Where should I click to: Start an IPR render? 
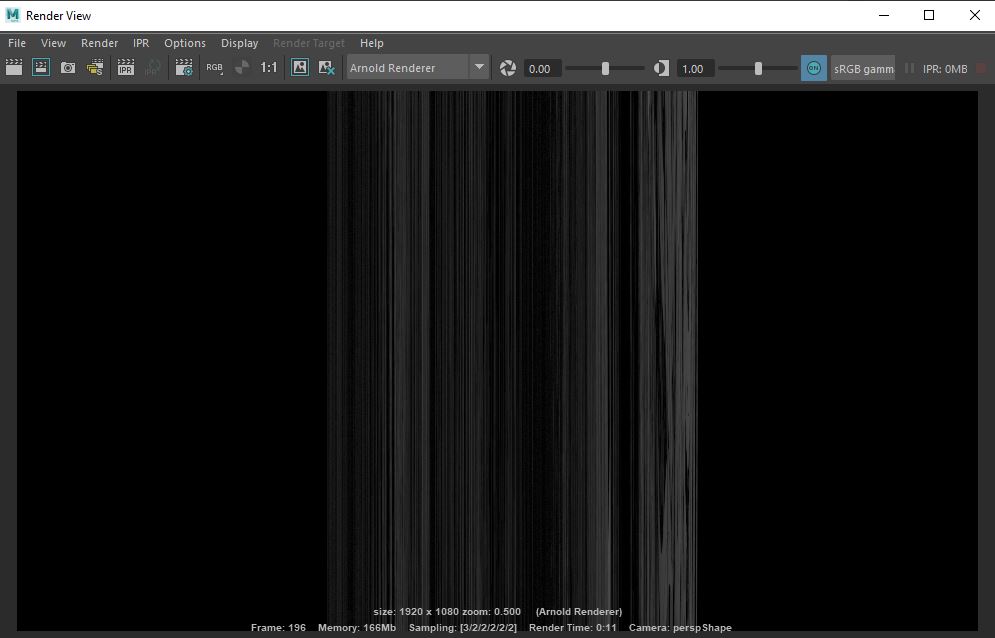[125, 67]
